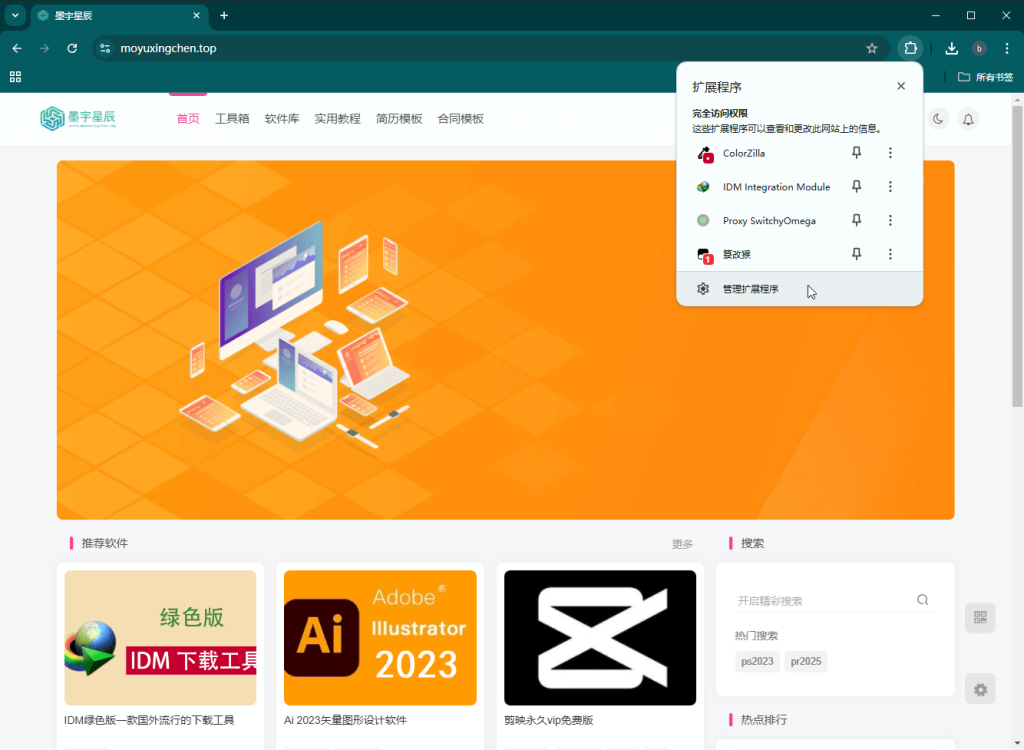1024x750 pixels.
Task: Pin ColorZilla to the toolbar
Action: pos(856,153)
